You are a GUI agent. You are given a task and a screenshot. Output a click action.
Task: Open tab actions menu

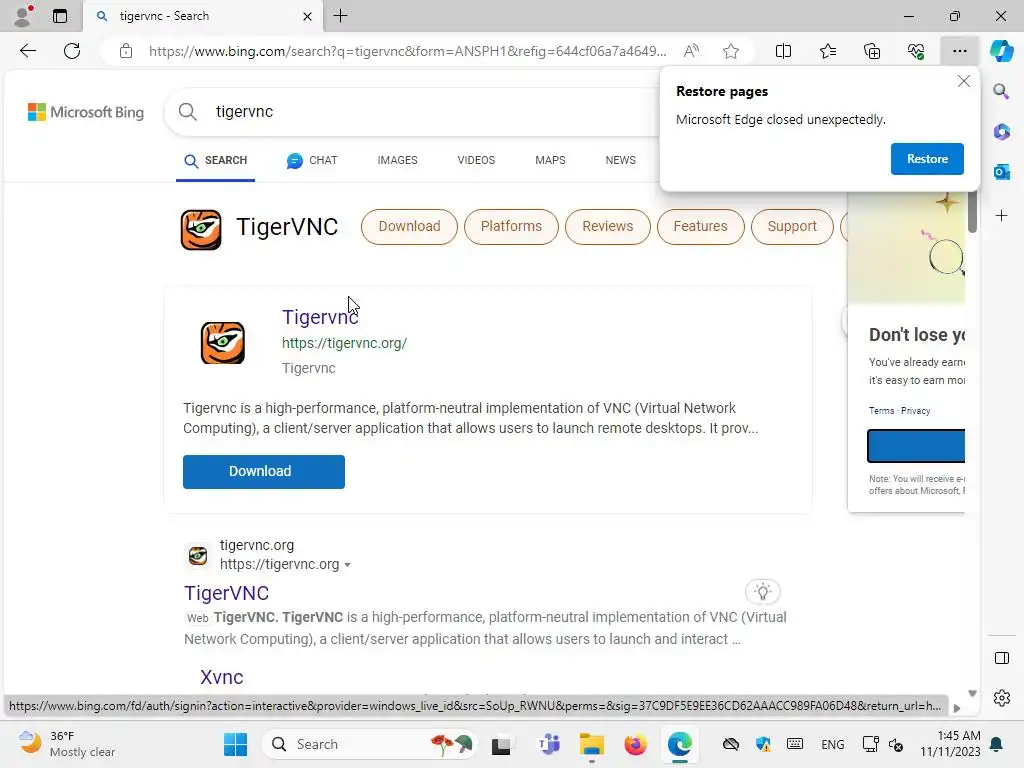pos(59,16)
